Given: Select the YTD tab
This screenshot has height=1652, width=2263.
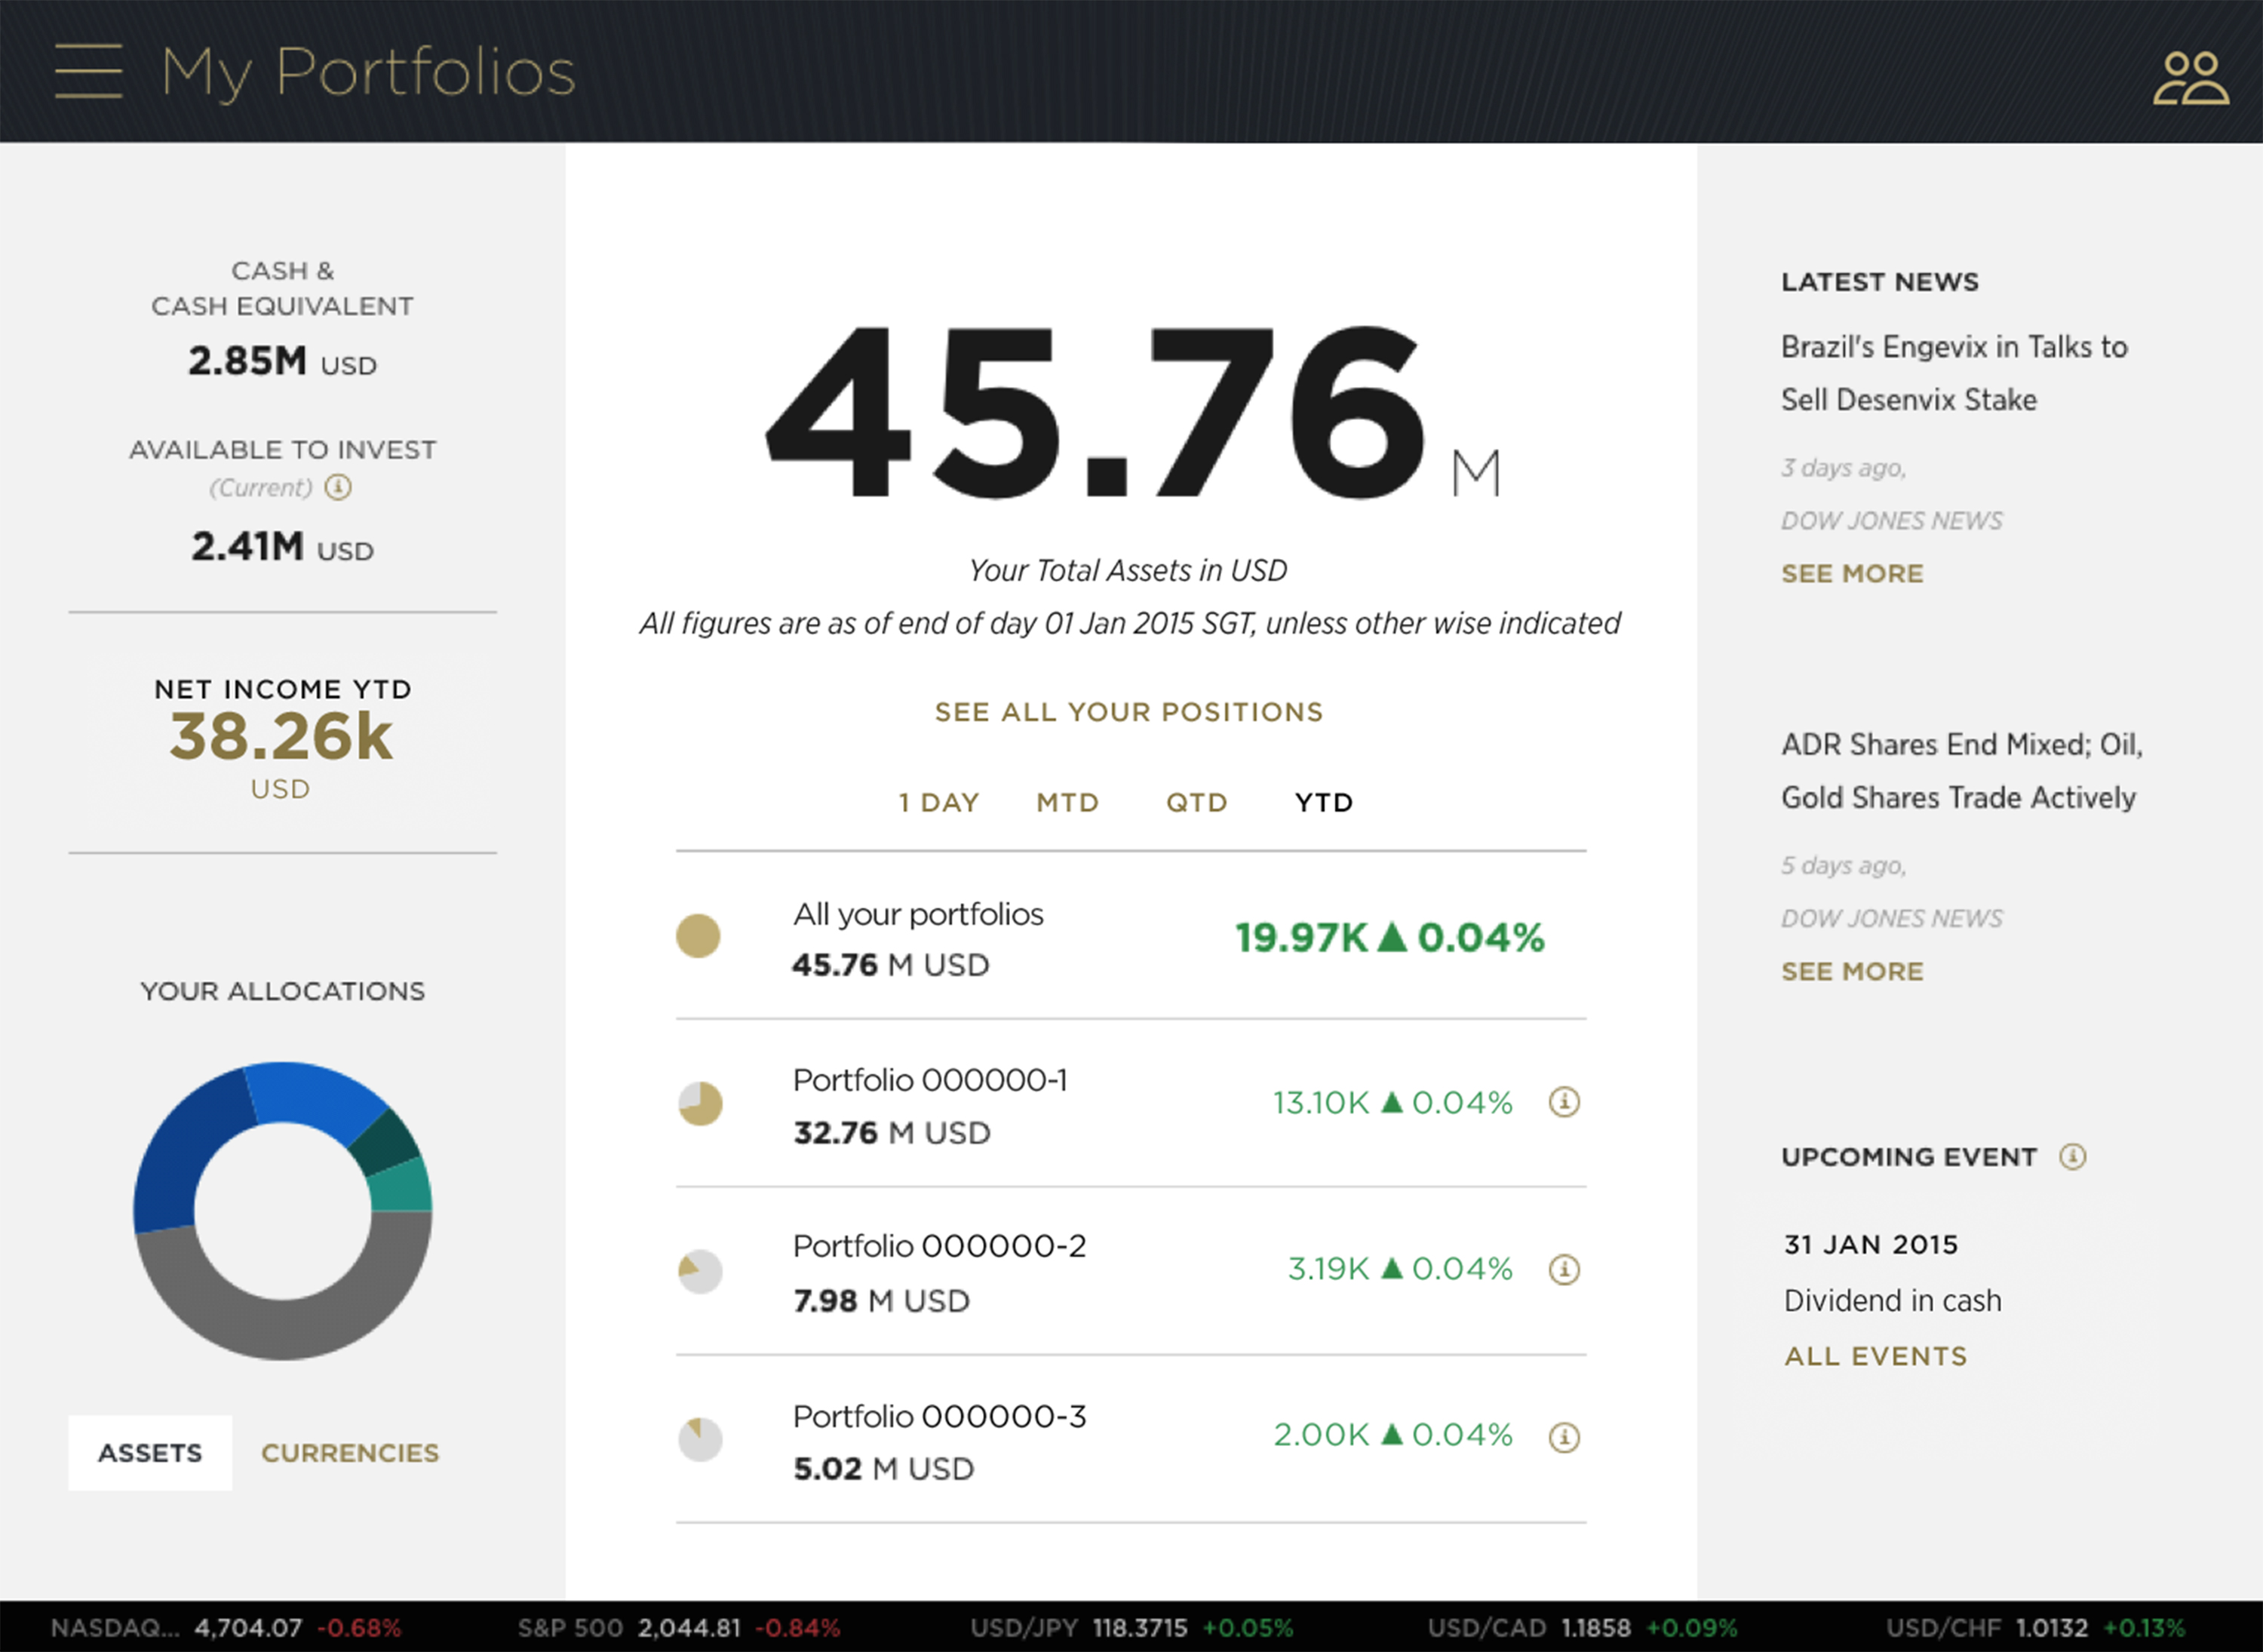Looking at the screenshot, I should (1323, 803).
